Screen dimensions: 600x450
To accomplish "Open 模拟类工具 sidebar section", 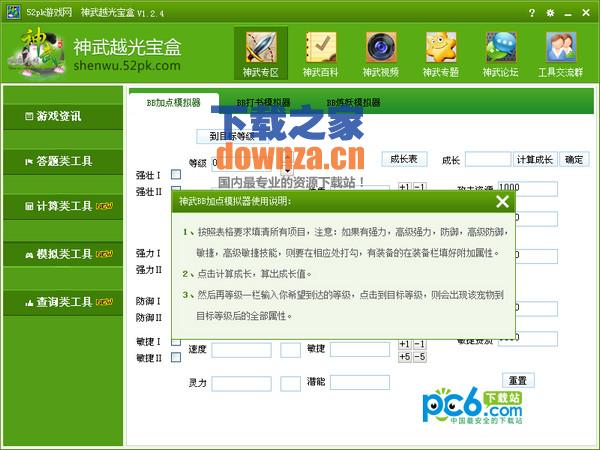I will point(63,254).
